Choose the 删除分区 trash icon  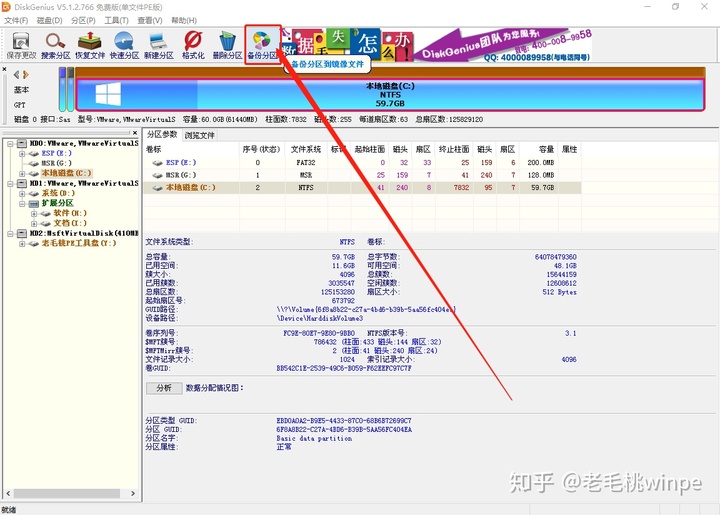(x=227, y=46)
